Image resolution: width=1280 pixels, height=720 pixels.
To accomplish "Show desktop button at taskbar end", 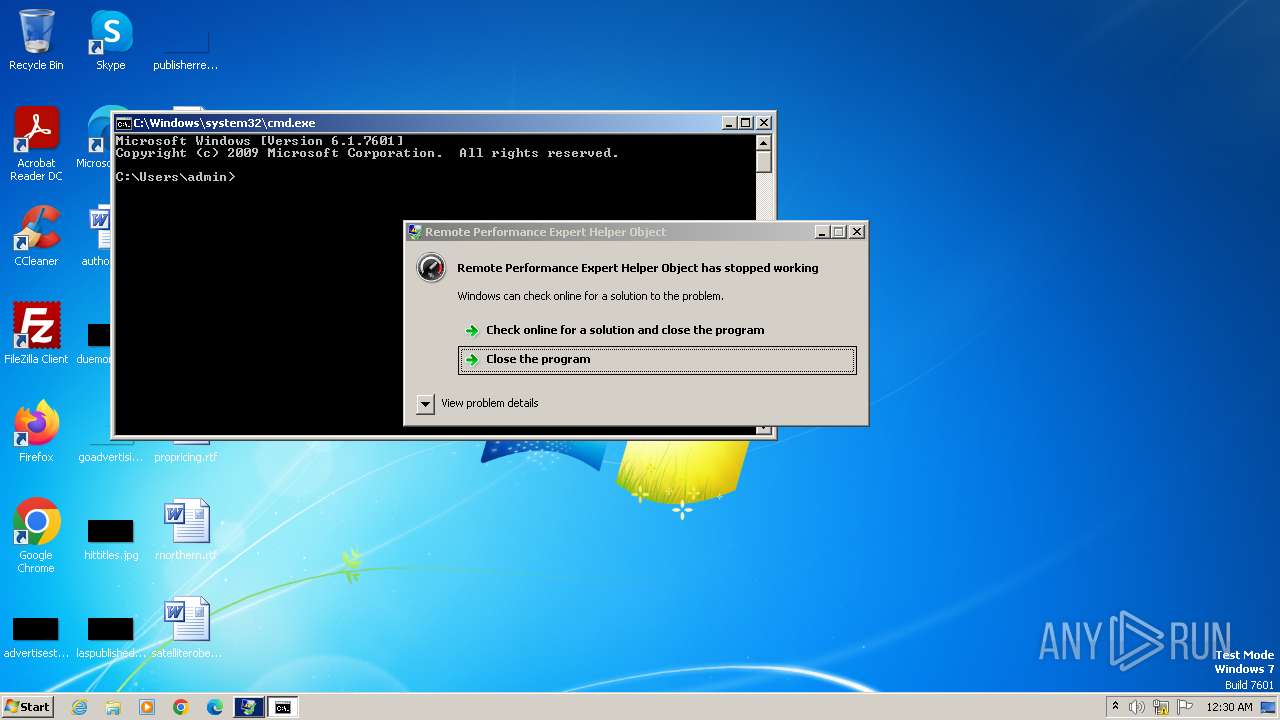I will click(1269, 707).
